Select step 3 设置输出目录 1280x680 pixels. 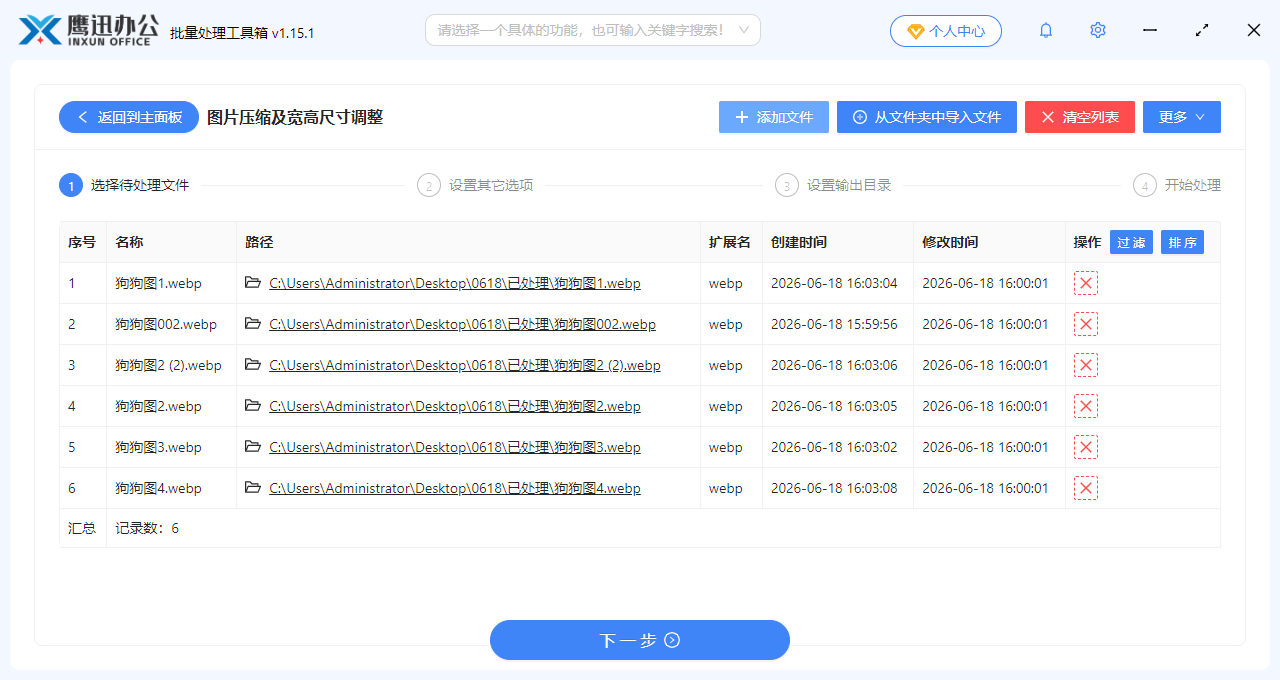coord(833,185)
